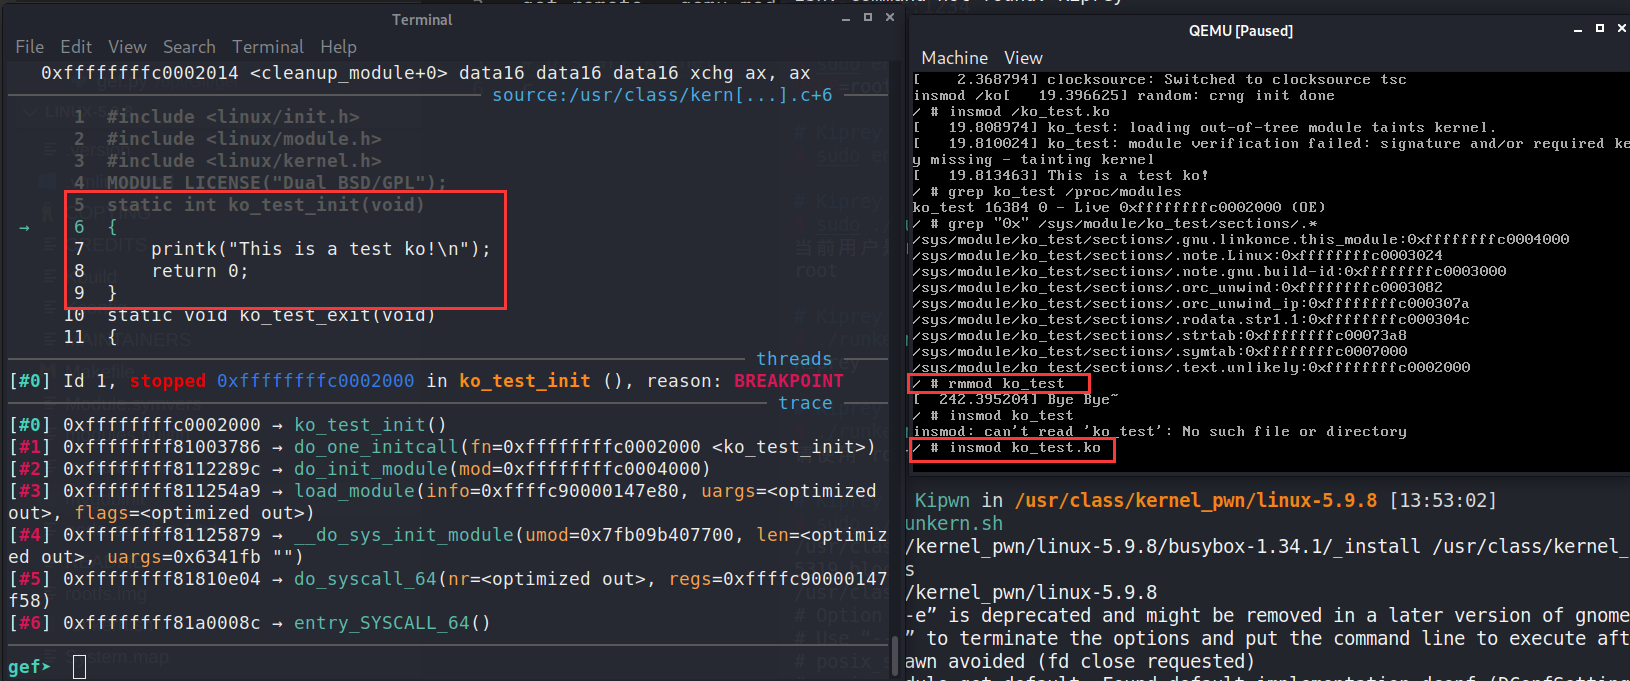Open the QEMU View menu

pyautogui.click(x=1023, y=58)
